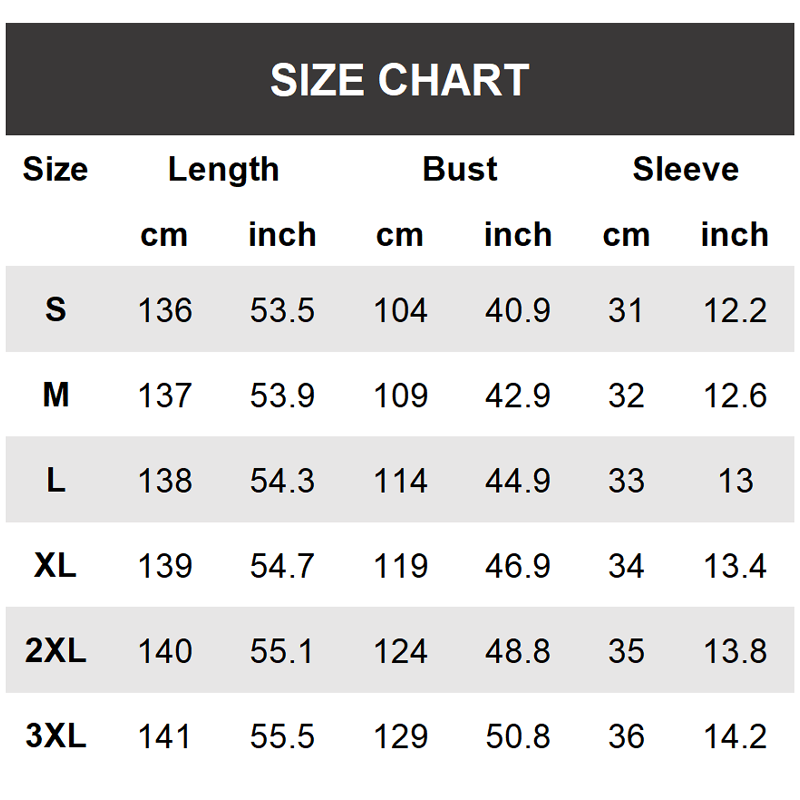Screen dimensions: 800x800
Task: Click the inch subheader under Sleeve
Action: pyautogui.click(x=734, y=235)
